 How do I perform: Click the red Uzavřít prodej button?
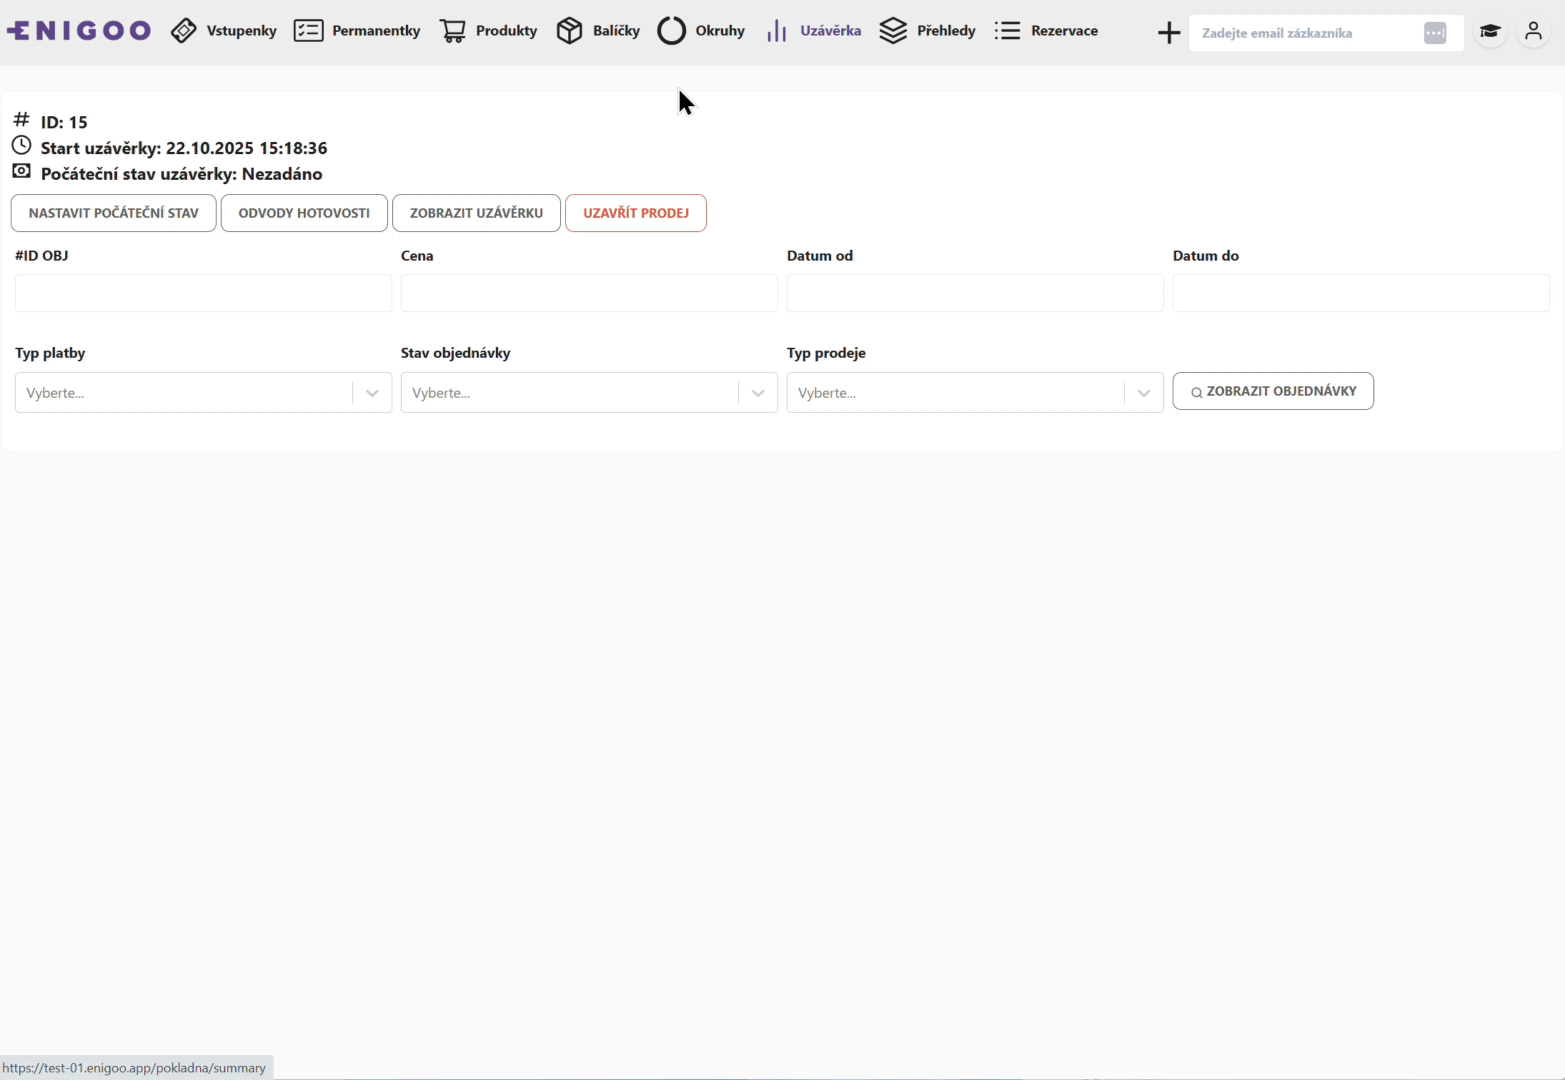pos(636,213)
